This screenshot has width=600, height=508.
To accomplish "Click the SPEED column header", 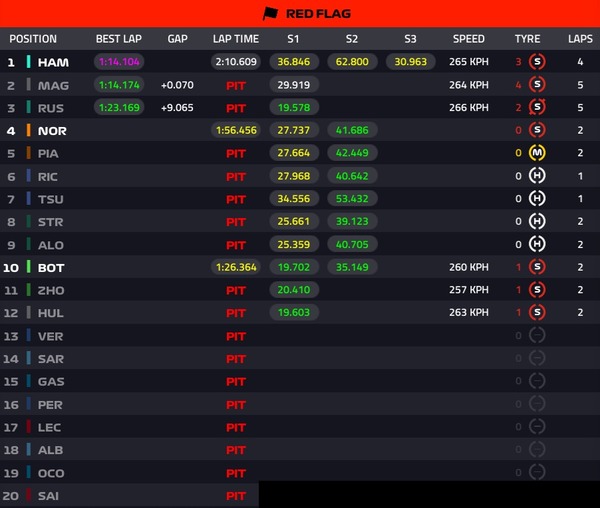I will click(x=469, y=39).
